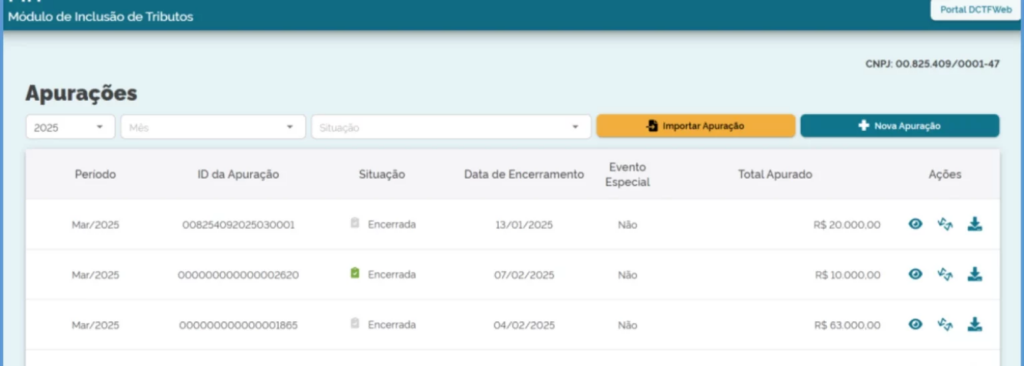Open the 2025 year dropdown

71,127
